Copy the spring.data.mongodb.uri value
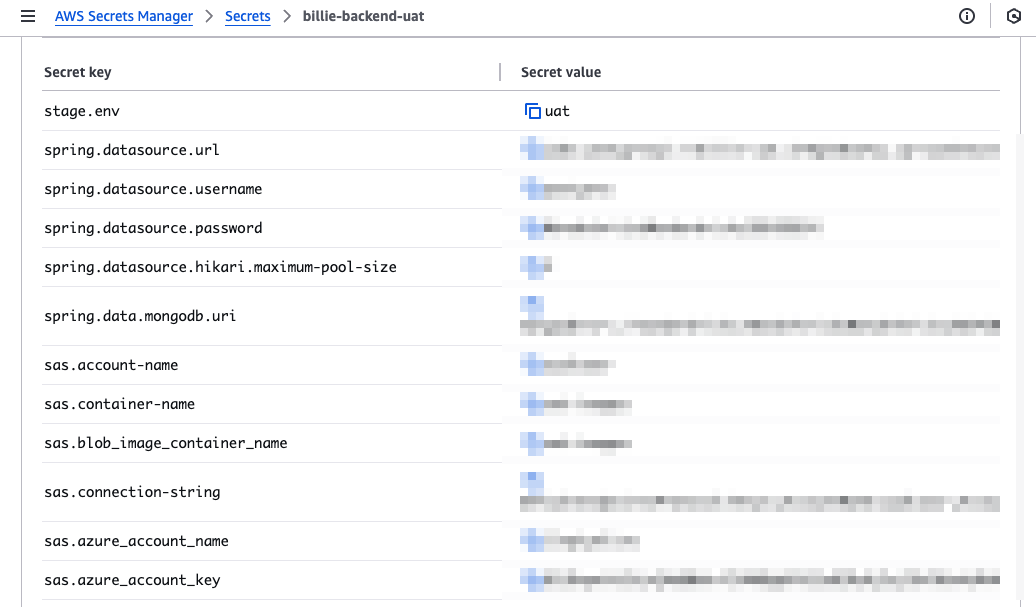This screenshot has width=1036, height=607. [533, 304]
